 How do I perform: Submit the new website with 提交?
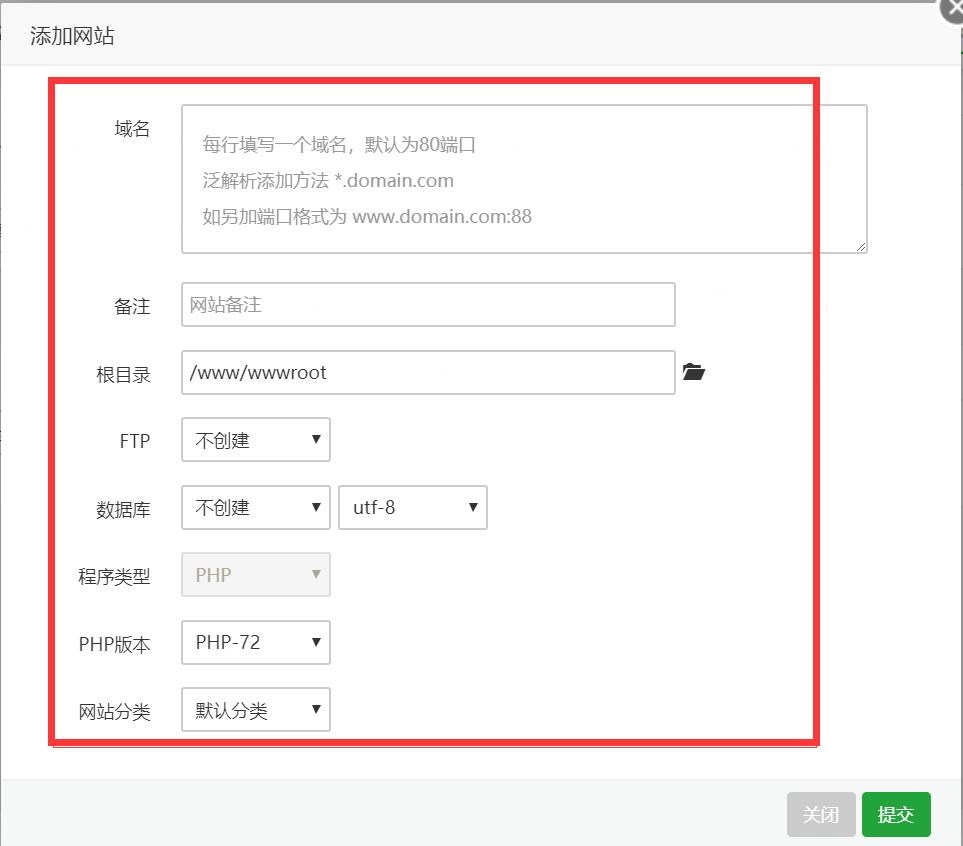point(895,814)
